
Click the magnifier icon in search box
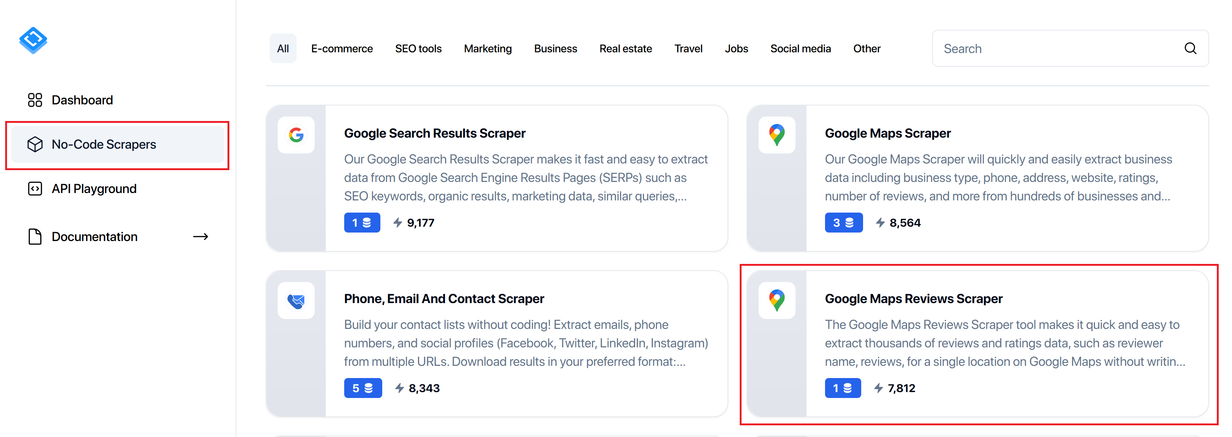(1190, 48)
